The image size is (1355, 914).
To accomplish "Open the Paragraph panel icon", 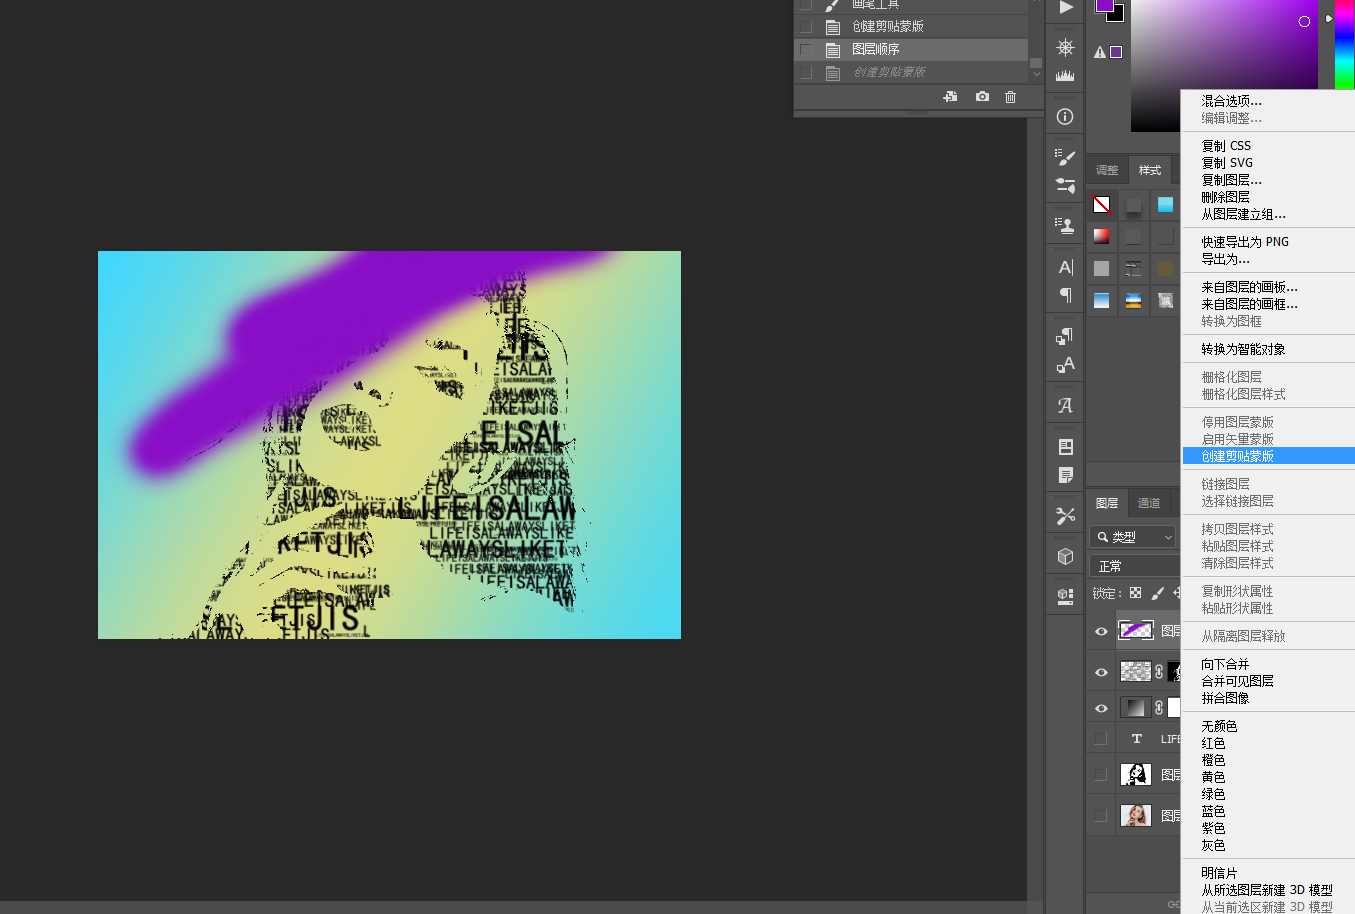I will [x=1064, y=296].
